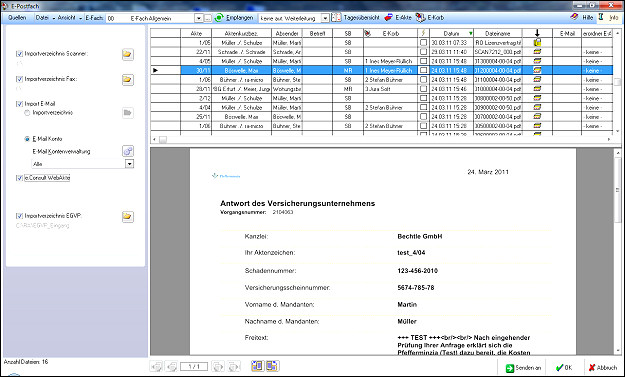Viewport: 625px width, 377px height.
Task: Click the Senden an button
Action: 523,367
